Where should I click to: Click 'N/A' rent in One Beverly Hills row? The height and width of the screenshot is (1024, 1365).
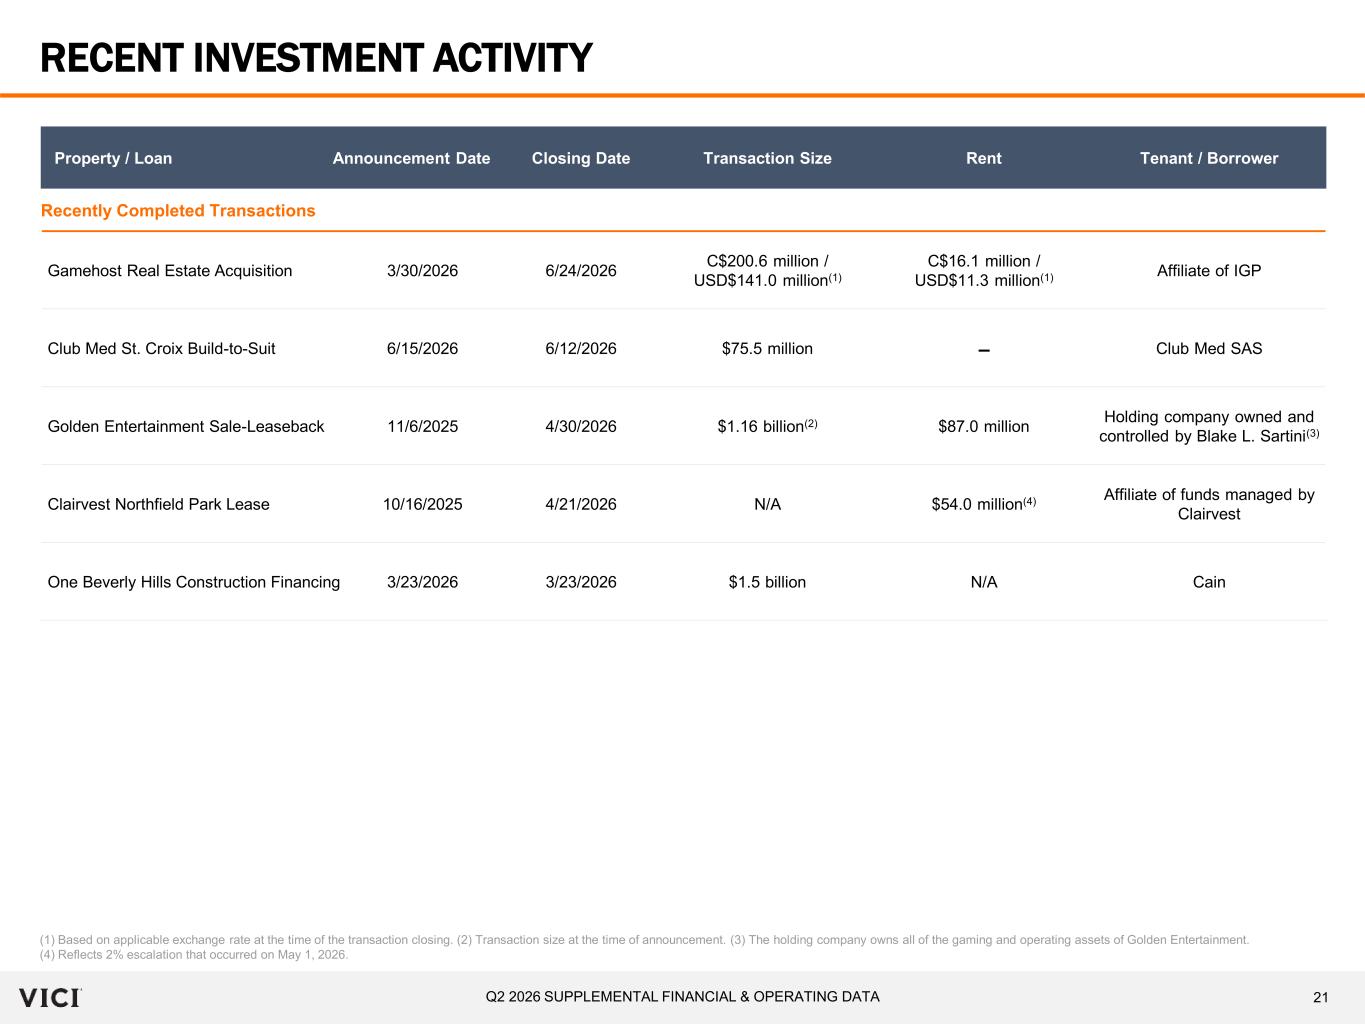(984, 583)
